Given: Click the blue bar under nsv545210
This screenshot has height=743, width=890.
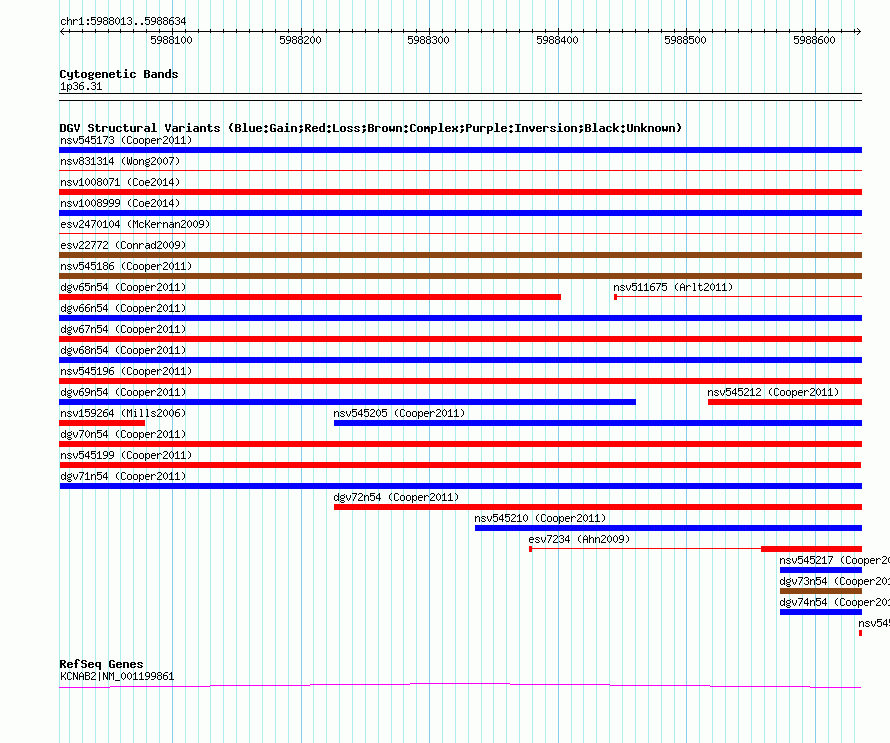Looking at the screenshot, I should point(668,528).
